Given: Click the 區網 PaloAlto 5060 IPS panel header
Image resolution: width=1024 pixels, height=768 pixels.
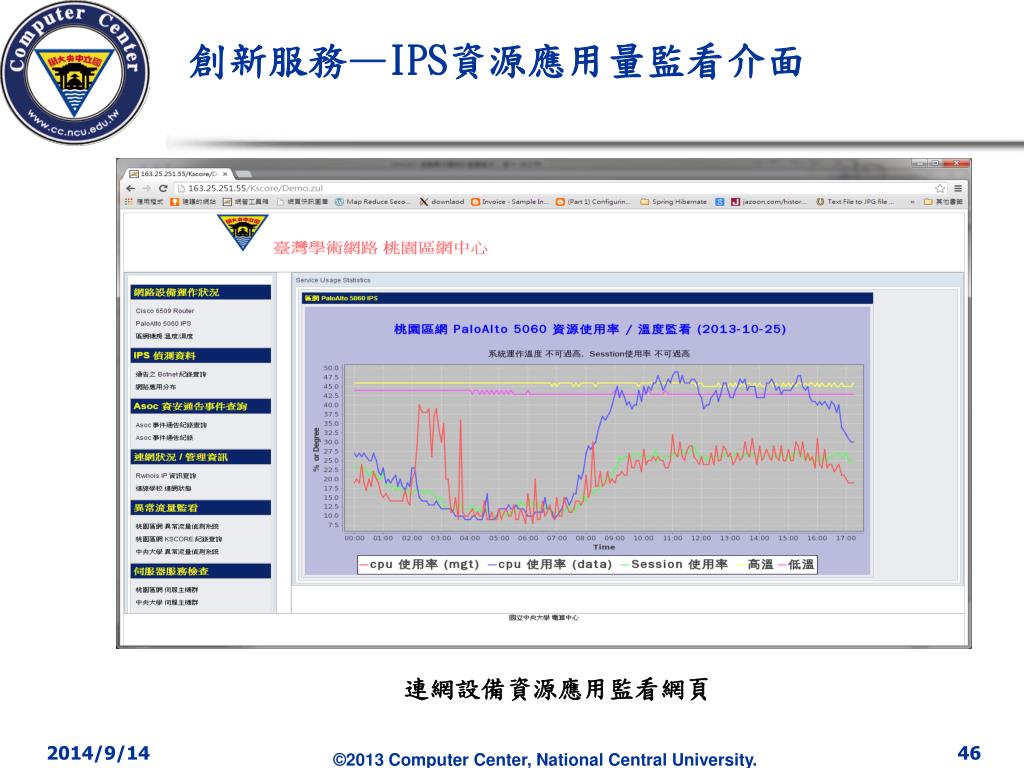Looking at the screenshot, I should (586, 298).
